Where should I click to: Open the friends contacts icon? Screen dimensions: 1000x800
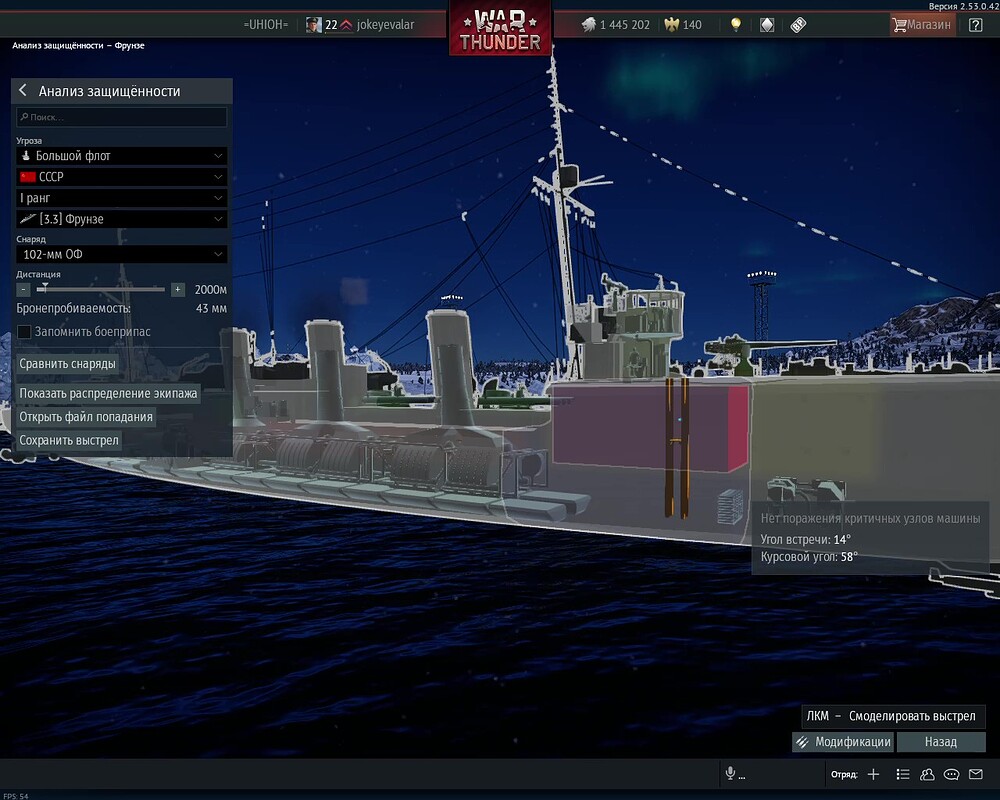pyautogui.click(x=927, y=774)
